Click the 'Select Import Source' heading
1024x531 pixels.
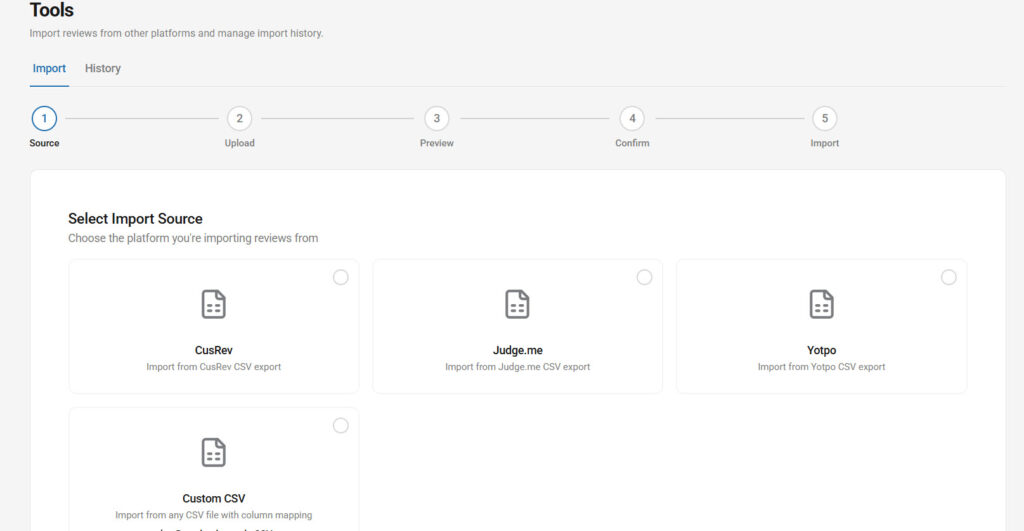135,219
